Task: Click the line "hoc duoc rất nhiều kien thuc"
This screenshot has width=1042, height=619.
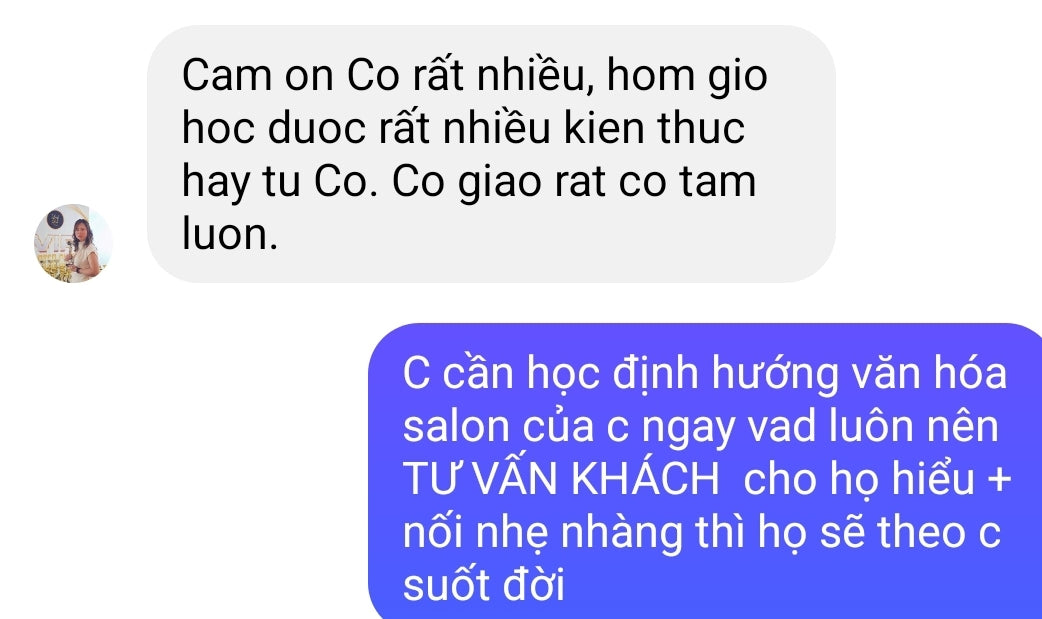Action: coord(463,128)
